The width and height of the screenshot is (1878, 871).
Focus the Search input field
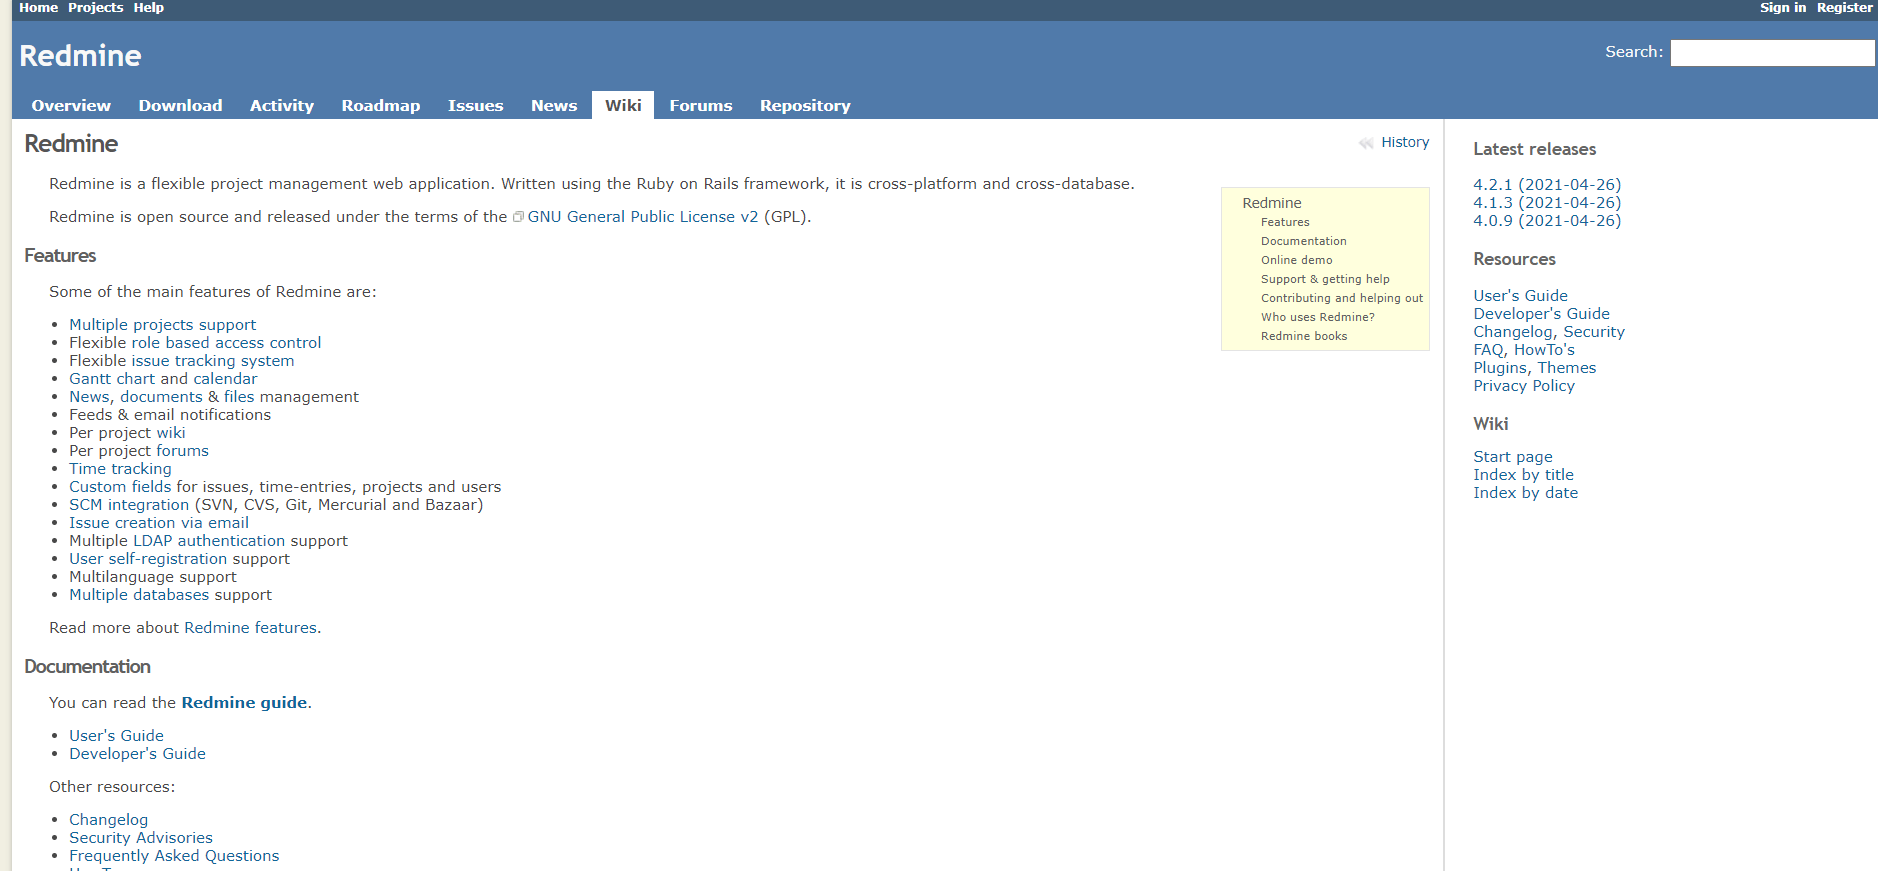(x=1772, y=53)
